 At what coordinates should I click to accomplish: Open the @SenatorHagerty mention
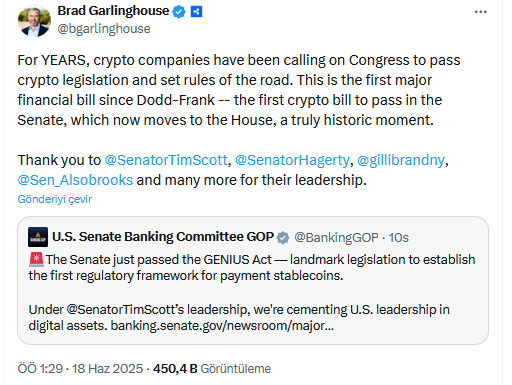[x=292, y=160]
